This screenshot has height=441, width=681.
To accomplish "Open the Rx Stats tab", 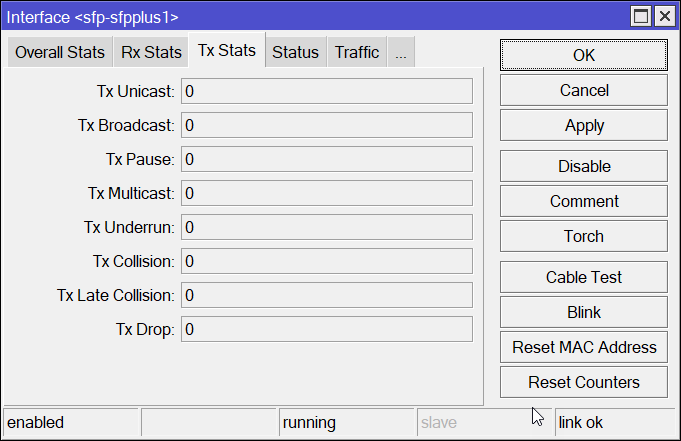I will (x=151, y=53).
